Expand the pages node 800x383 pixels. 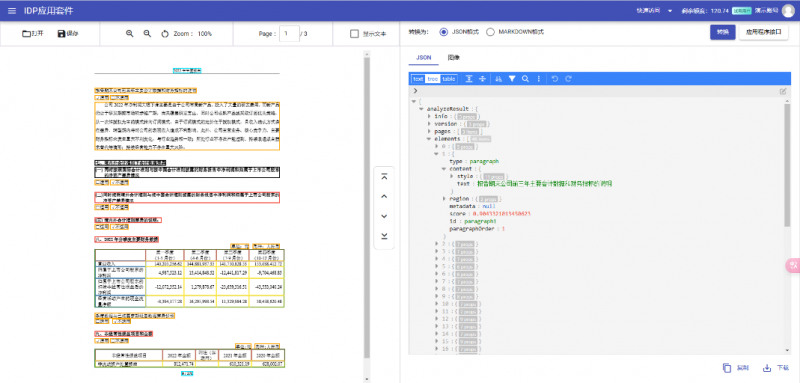(429, 131)
